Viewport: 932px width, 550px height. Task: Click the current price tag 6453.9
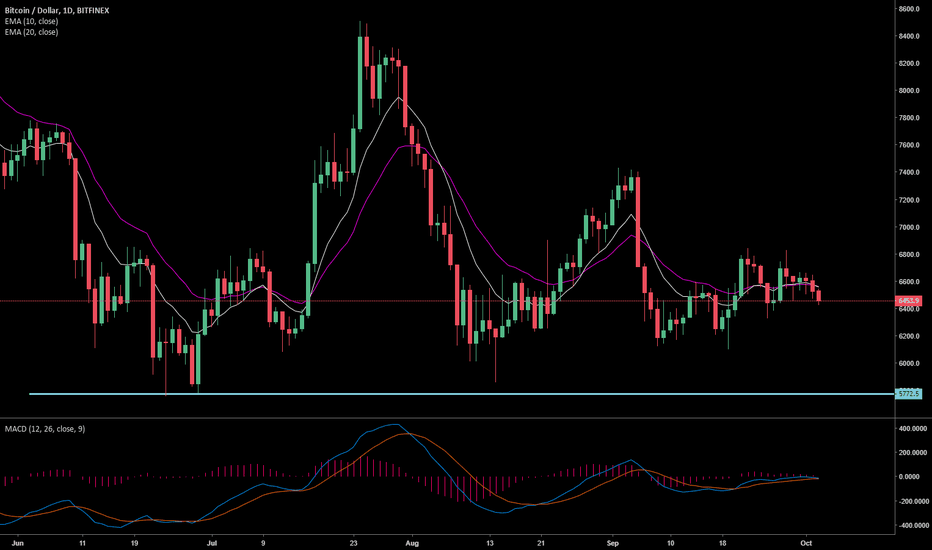point(909,301)
